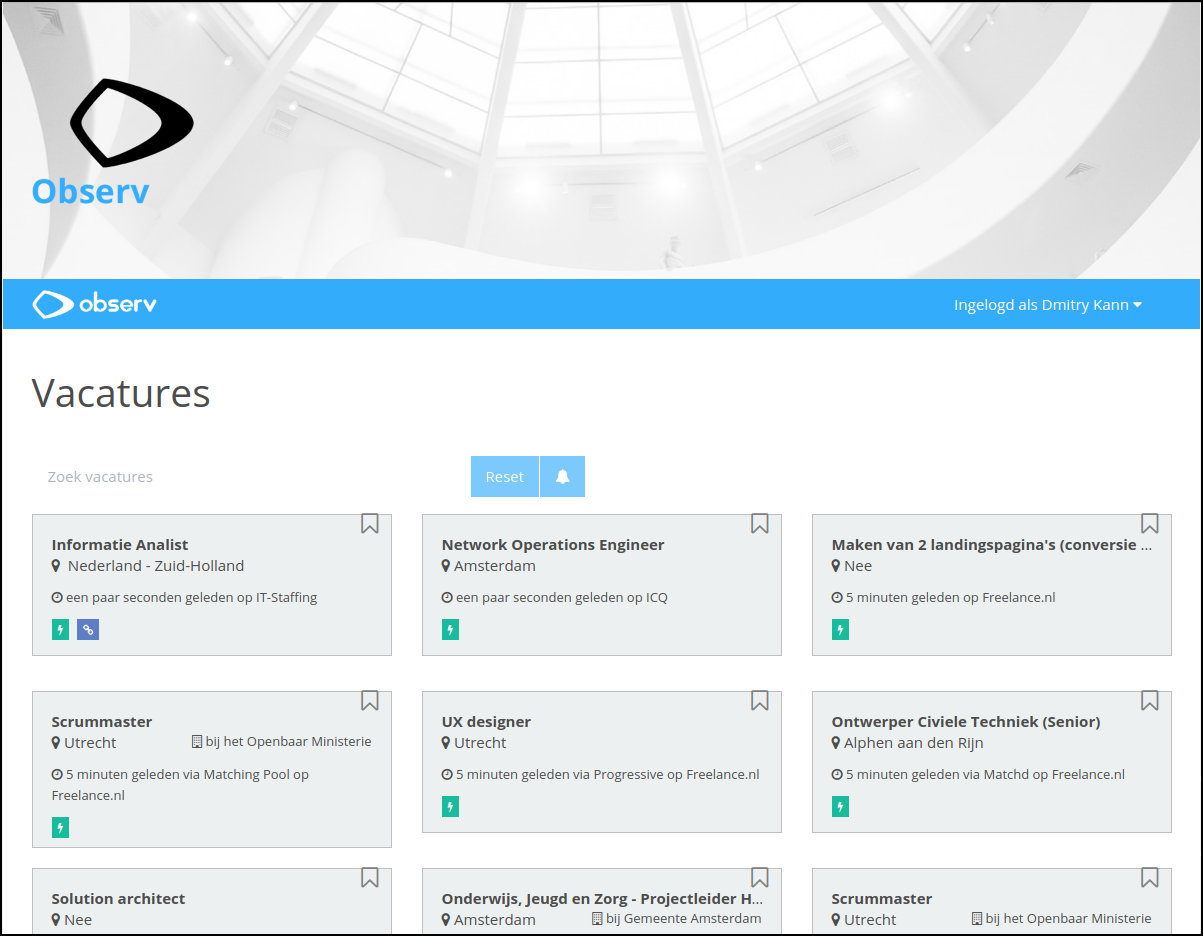The height and width of the screenshot is (936, 1203).
Task: Click '5 minuten geleden via Progressive op Freelance.nl'
Action: tap(608, 775)
